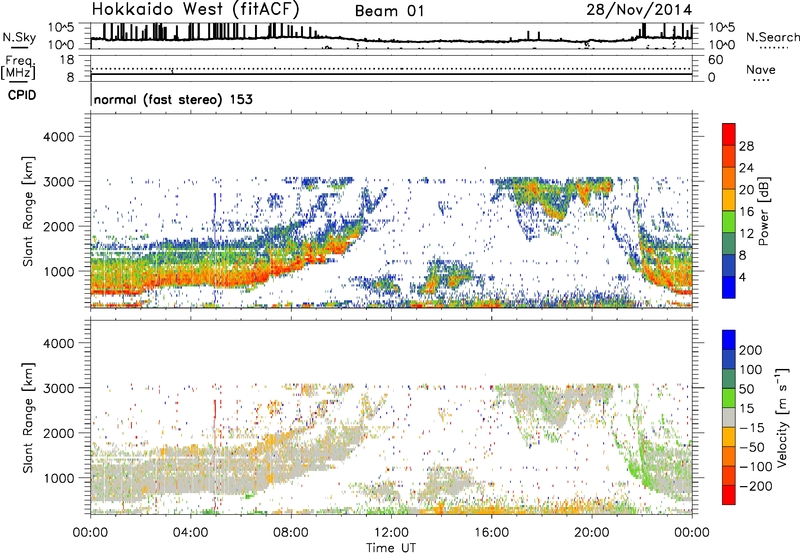Click the "-200" value on Velocity colorbar
Screen dimensions: 800x554
tap(756, 486)
